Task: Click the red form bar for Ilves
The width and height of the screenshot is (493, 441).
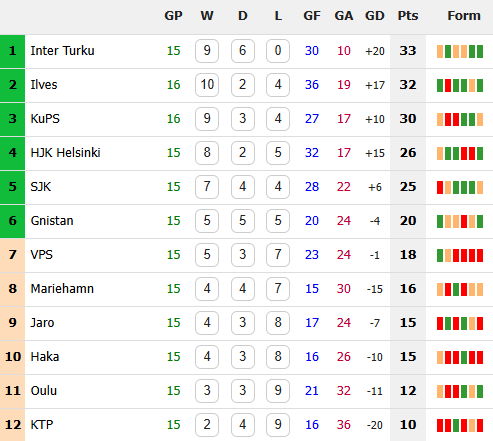Action: [448, 86]
